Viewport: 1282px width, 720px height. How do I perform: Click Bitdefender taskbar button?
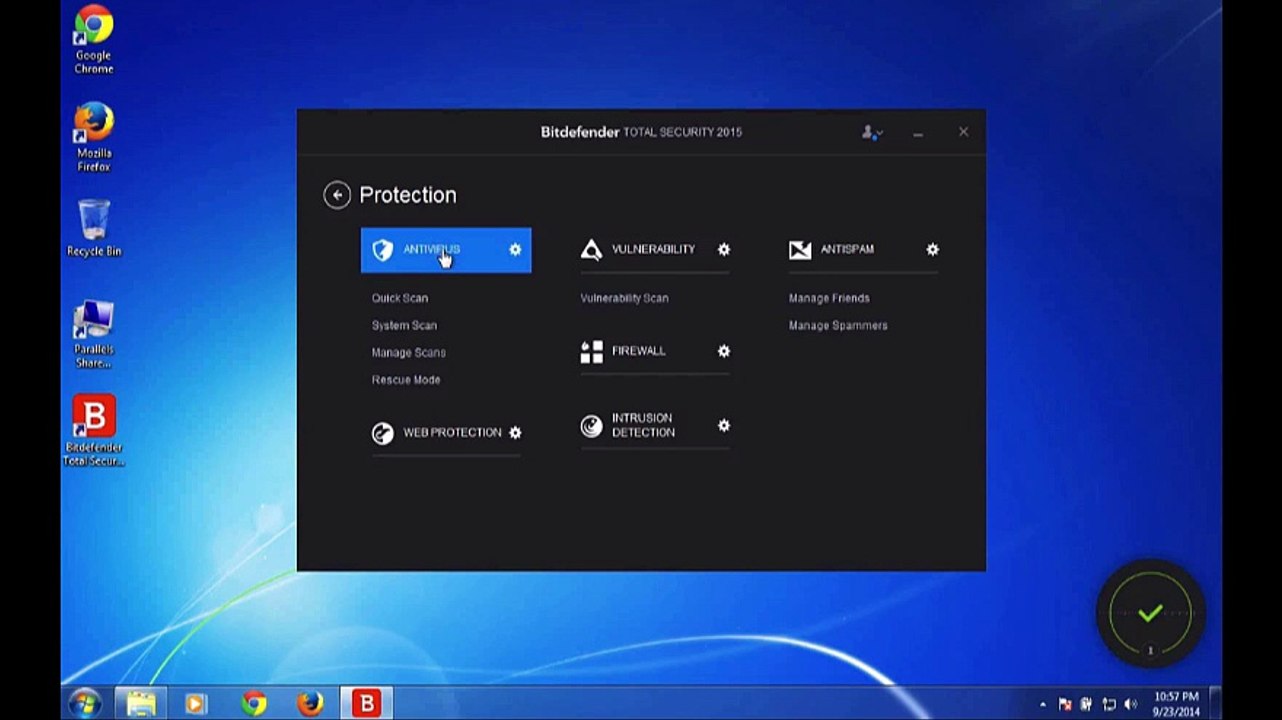point(366,703)
